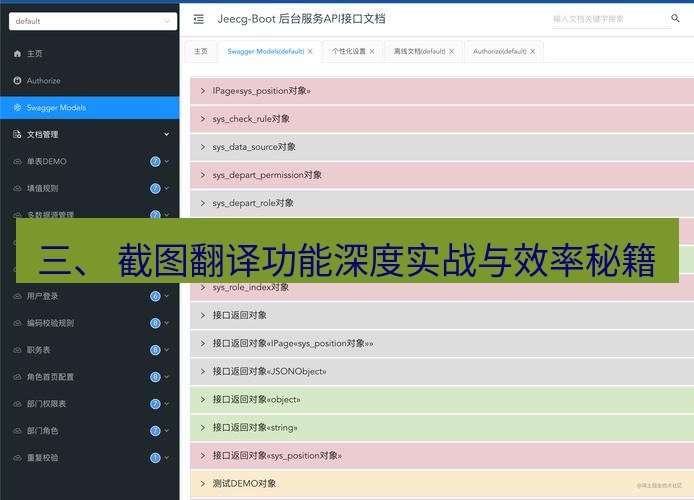Expand 接口返回对象«IPage«sys_position对象»» row
694x500 pixels.
tap(442, 343)
